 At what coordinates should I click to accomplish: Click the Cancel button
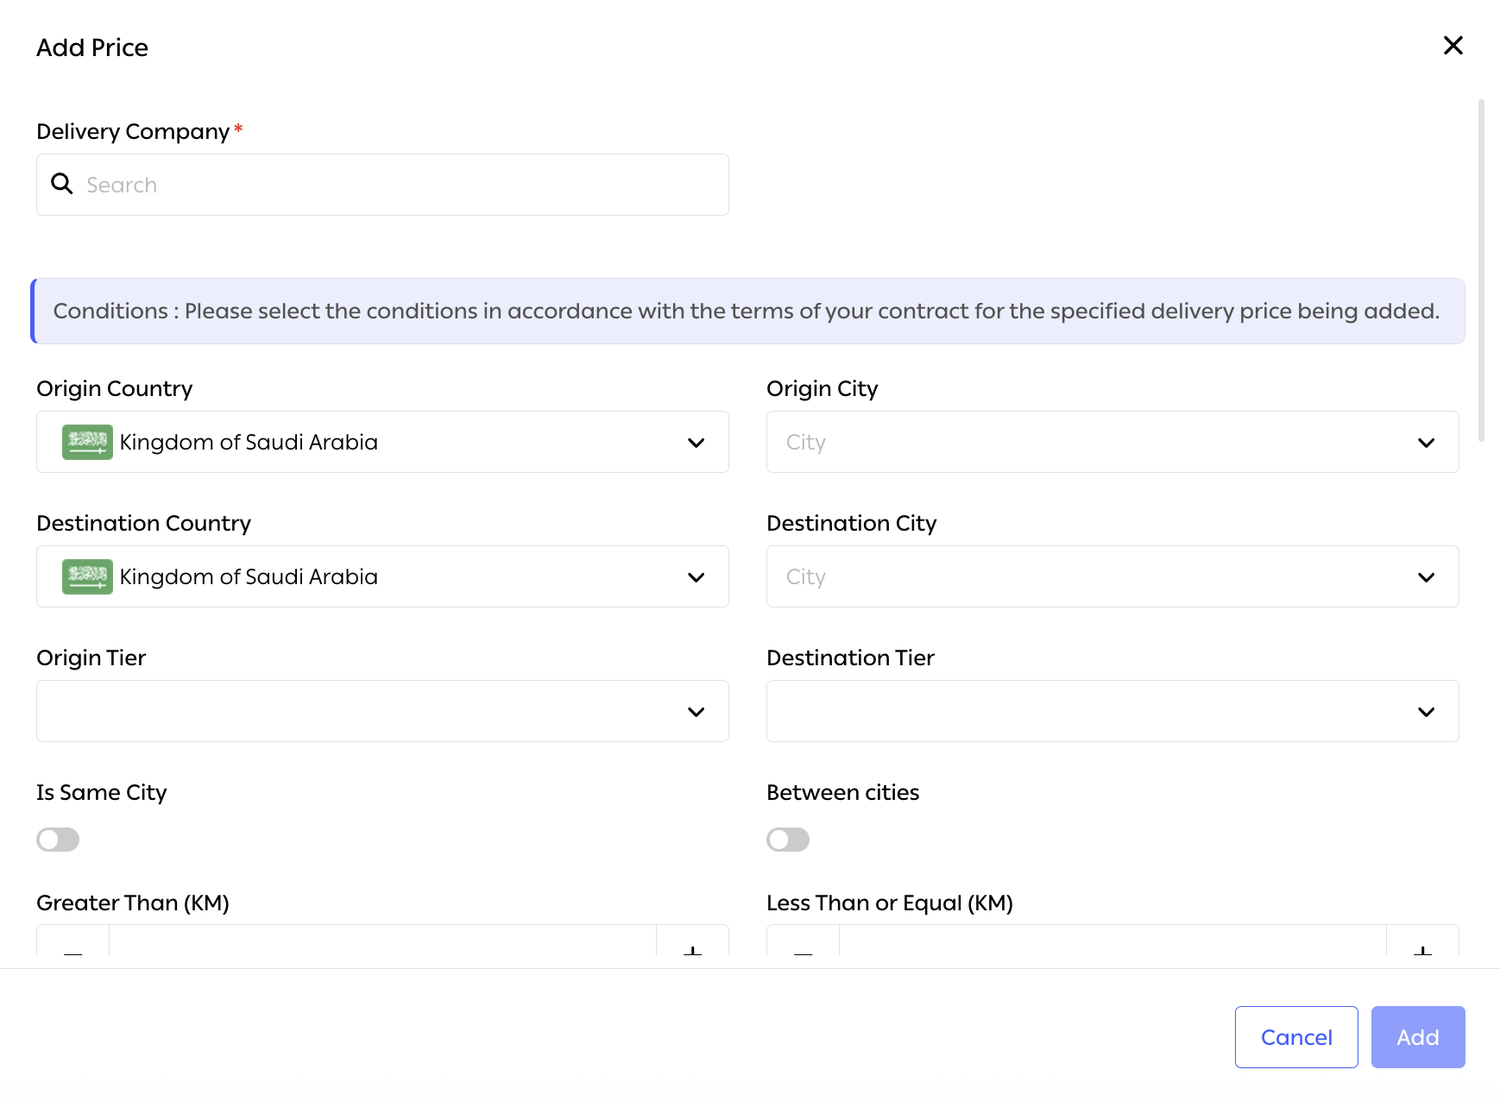pos(1296,1037)
